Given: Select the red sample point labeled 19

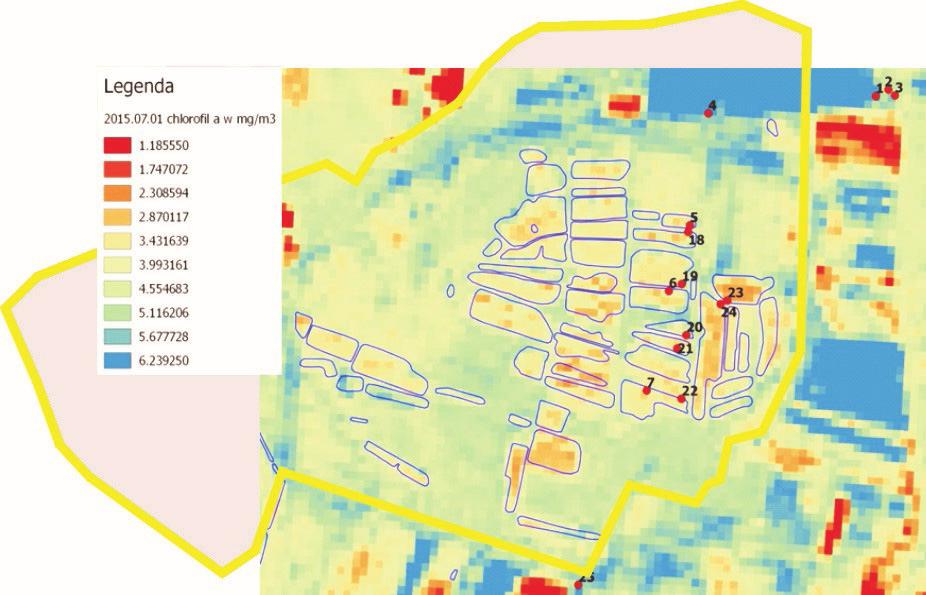Looking at the screenshot, I should point(682,284).
